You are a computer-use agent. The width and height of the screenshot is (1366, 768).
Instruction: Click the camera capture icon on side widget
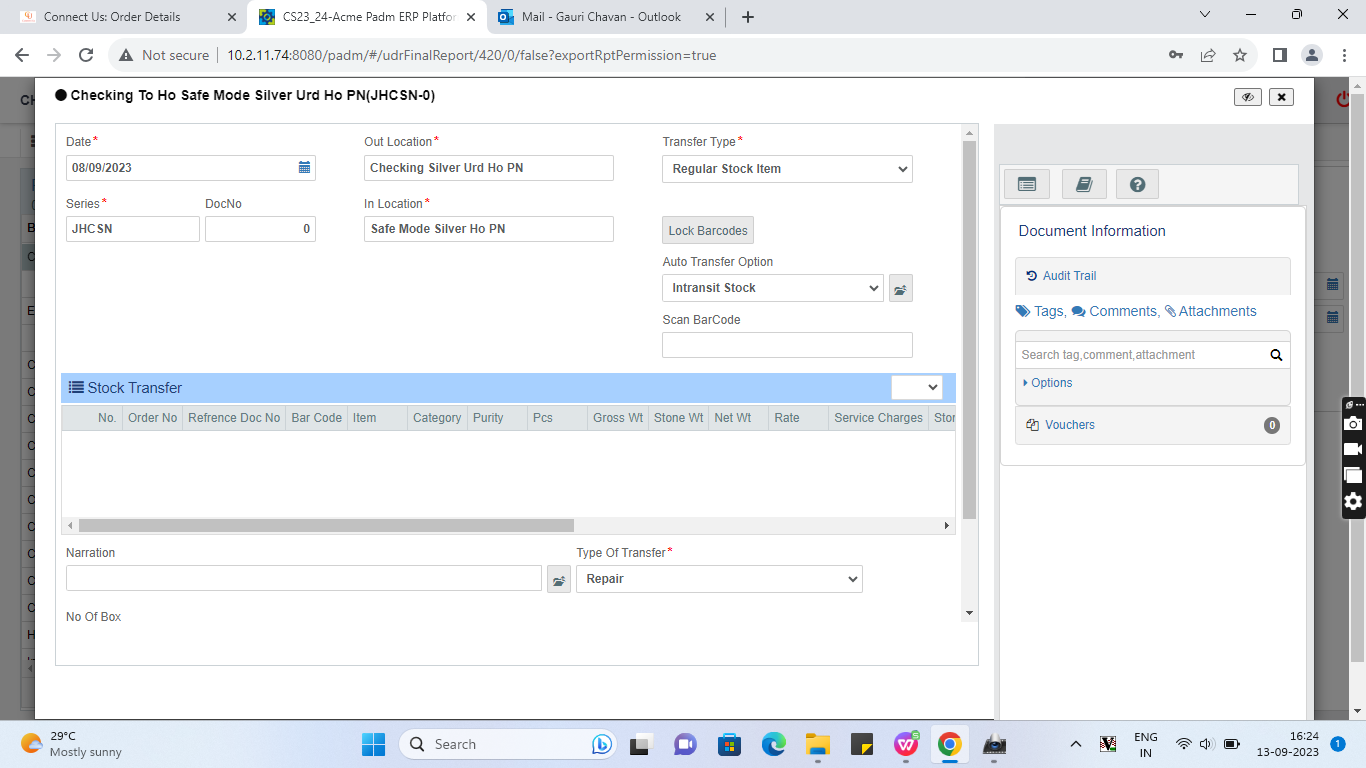[x=1353, y=423]
